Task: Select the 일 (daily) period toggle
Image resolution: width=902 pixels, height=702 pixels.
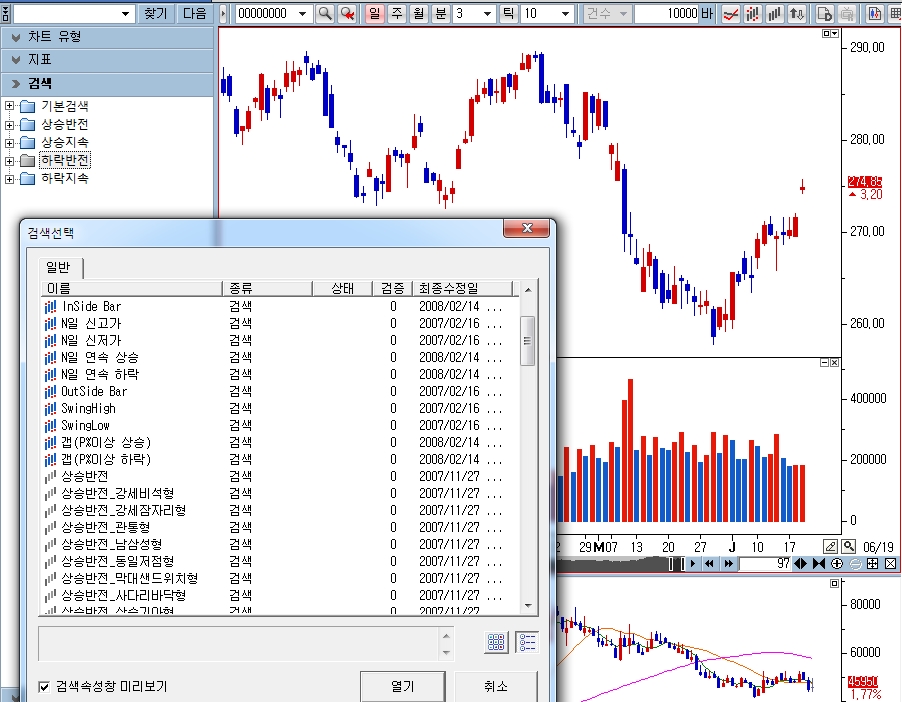Action: [x=375, y=14]
